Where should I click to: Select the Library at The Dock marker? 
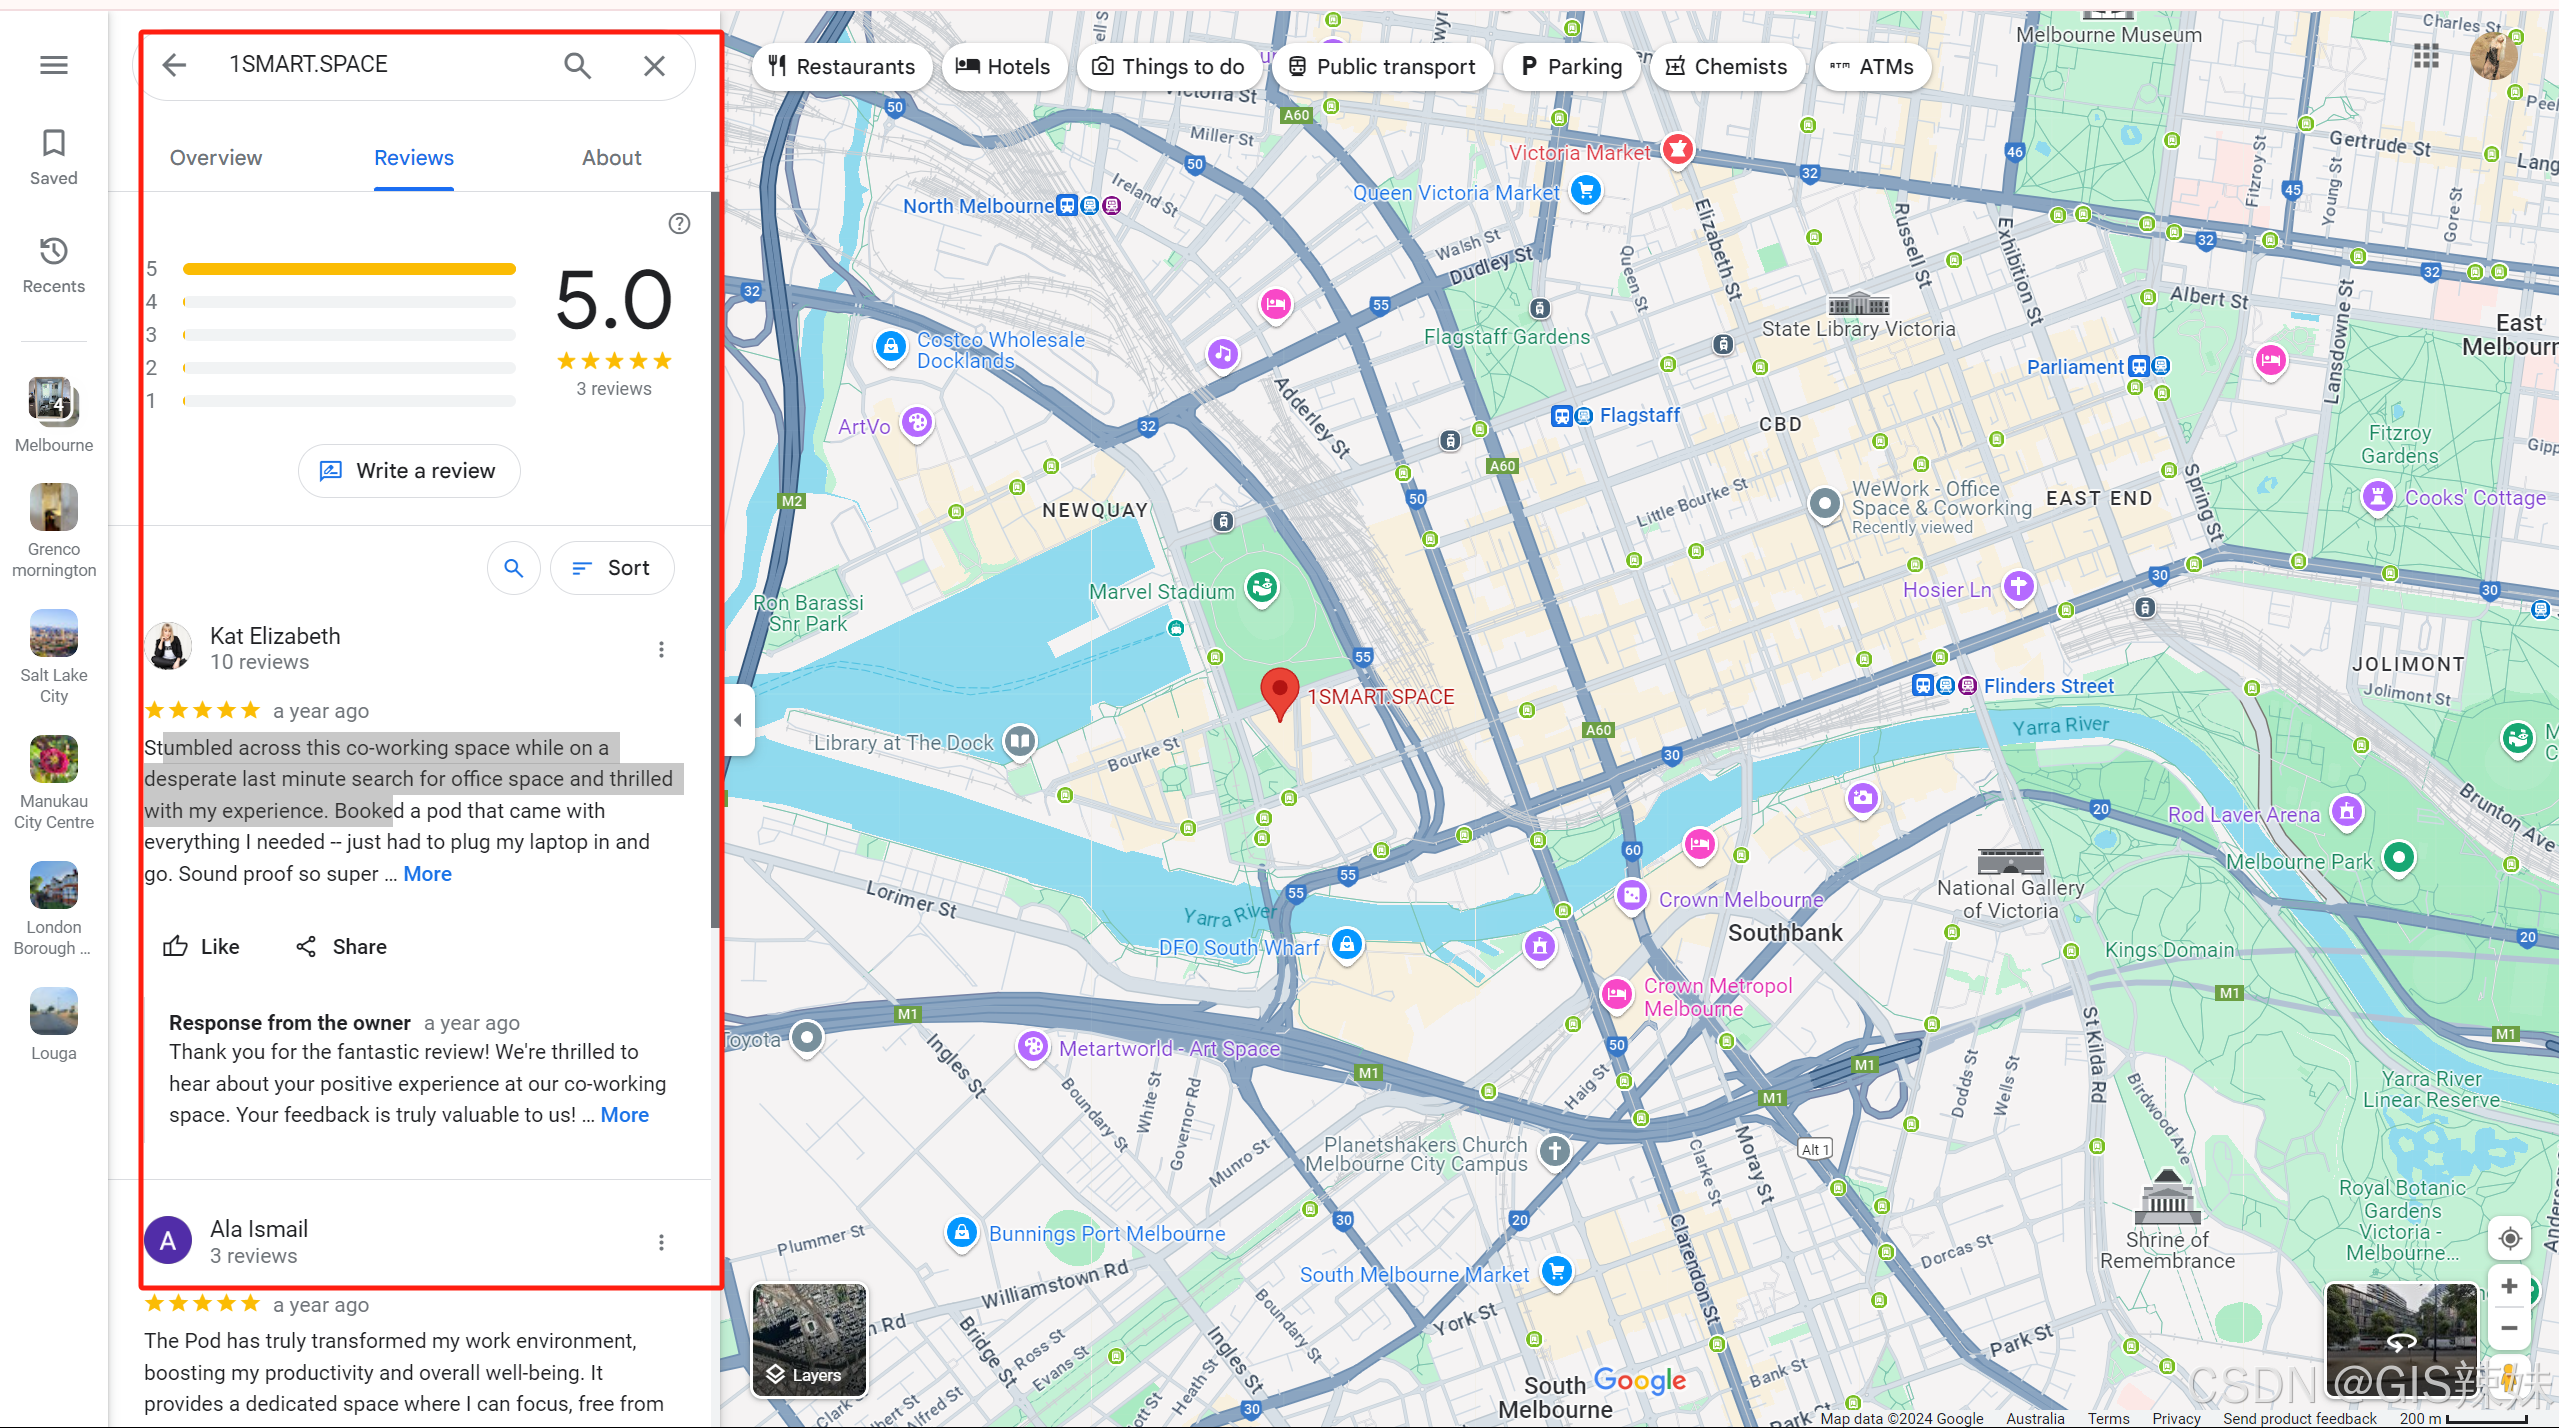click(x=1020, y=741)
